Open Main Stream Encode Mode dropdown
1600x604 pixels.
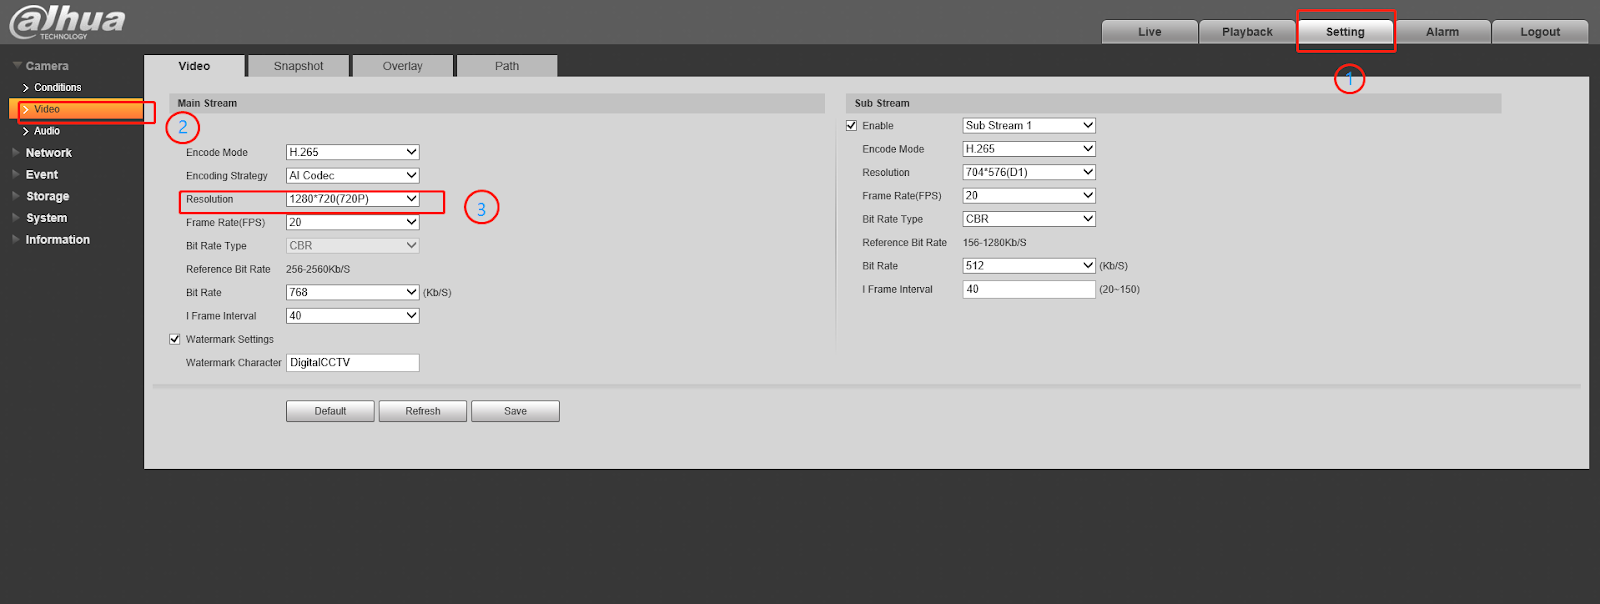(352, 153)
